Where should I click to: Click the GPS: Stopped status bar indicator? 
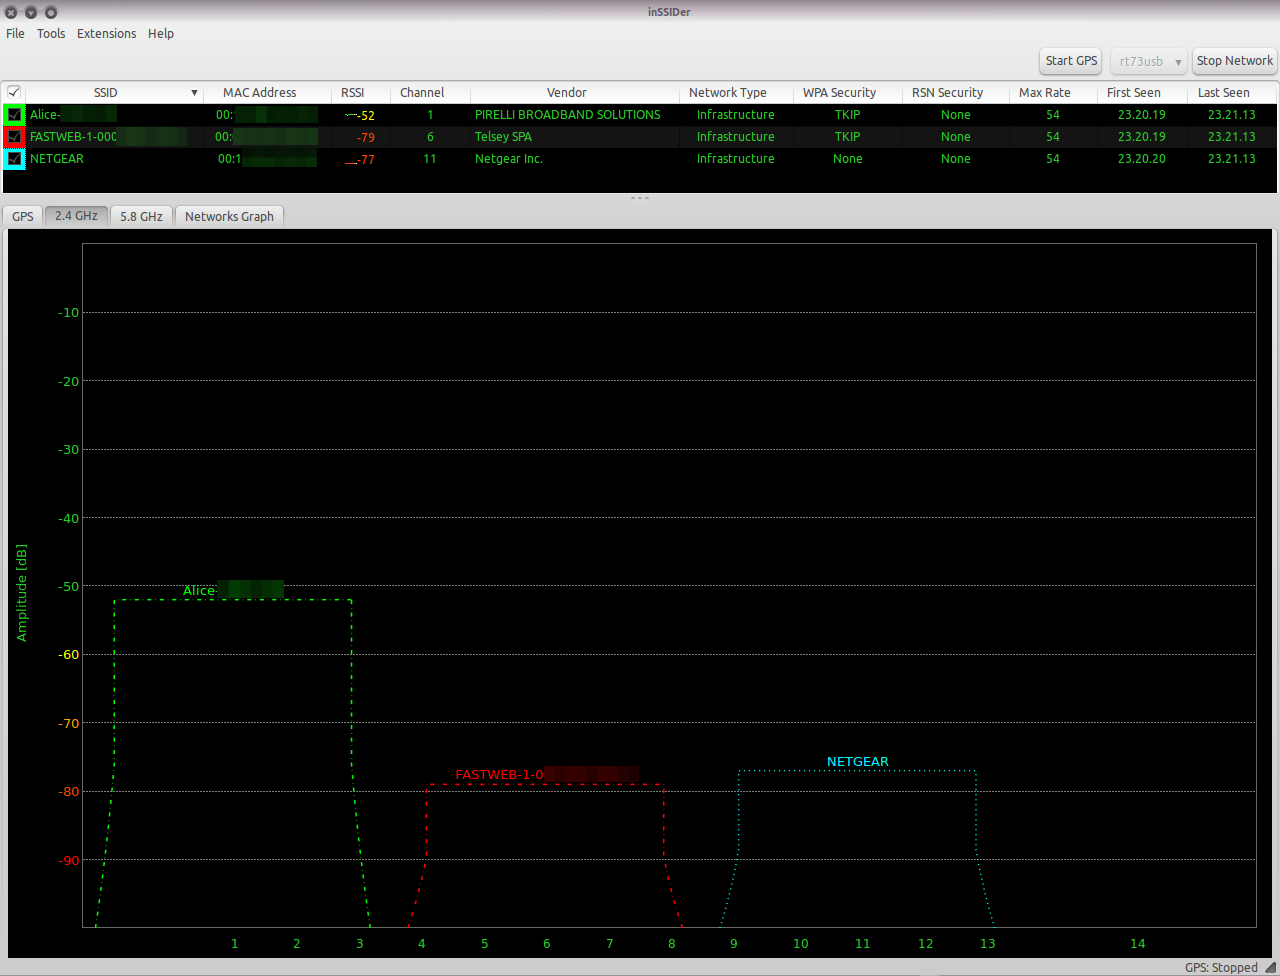(x=1221, y=967)
